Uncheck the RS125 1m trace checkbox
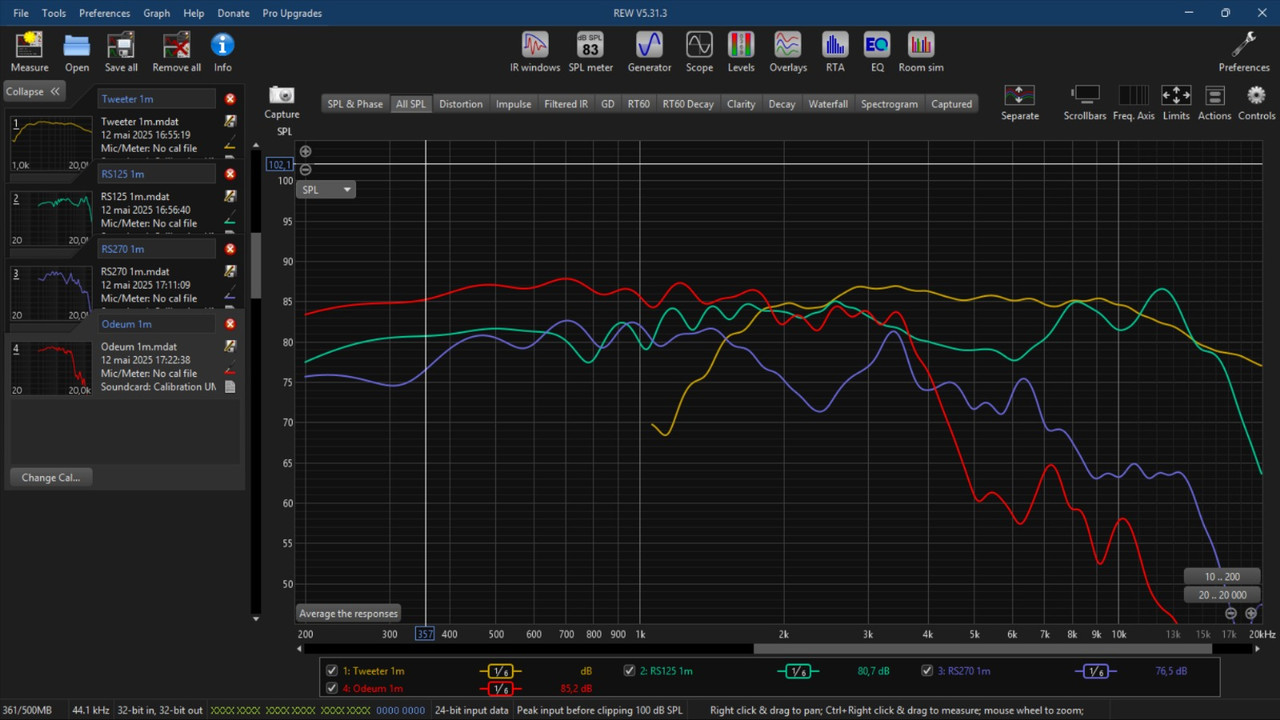Viewport: 1280px width, 720px height. [x=629, y=671]
